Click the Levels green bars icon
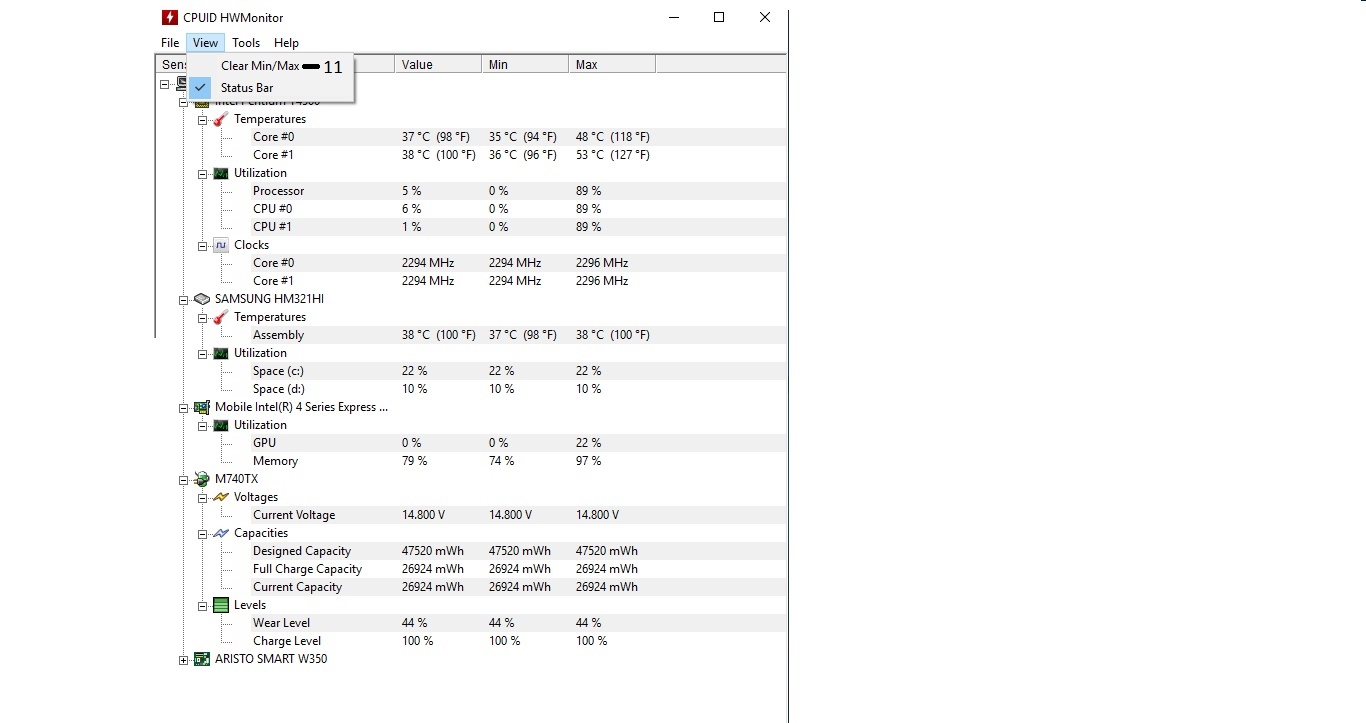Image resolution: width=1366 pixels, height=723 pixels. tap(221, 605)
